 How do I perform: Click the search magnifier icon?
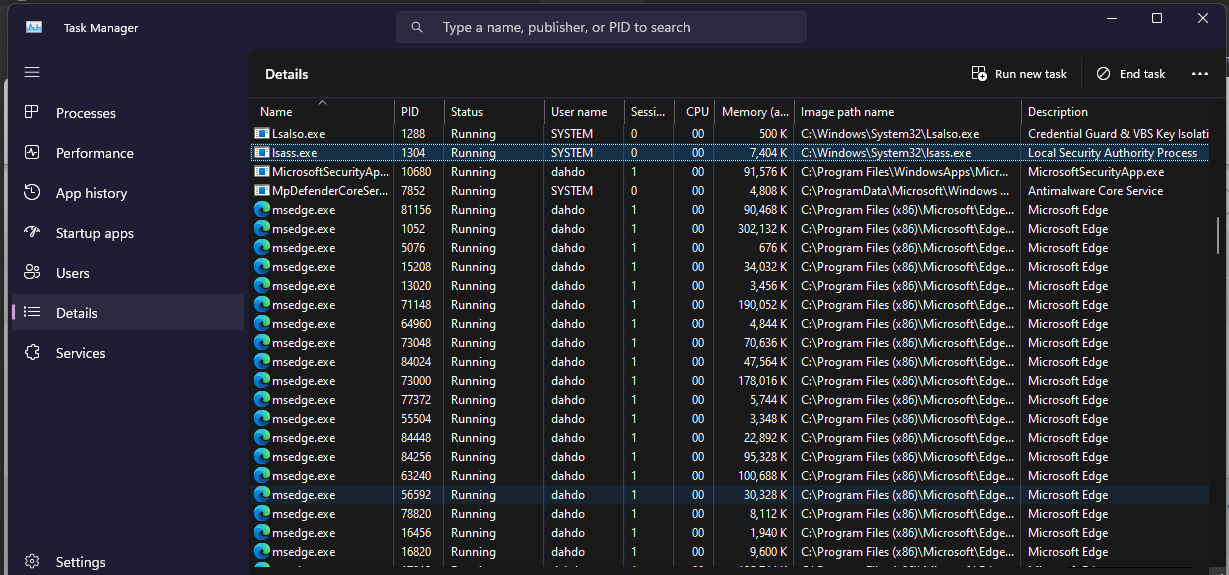click(x=418, y=27)
